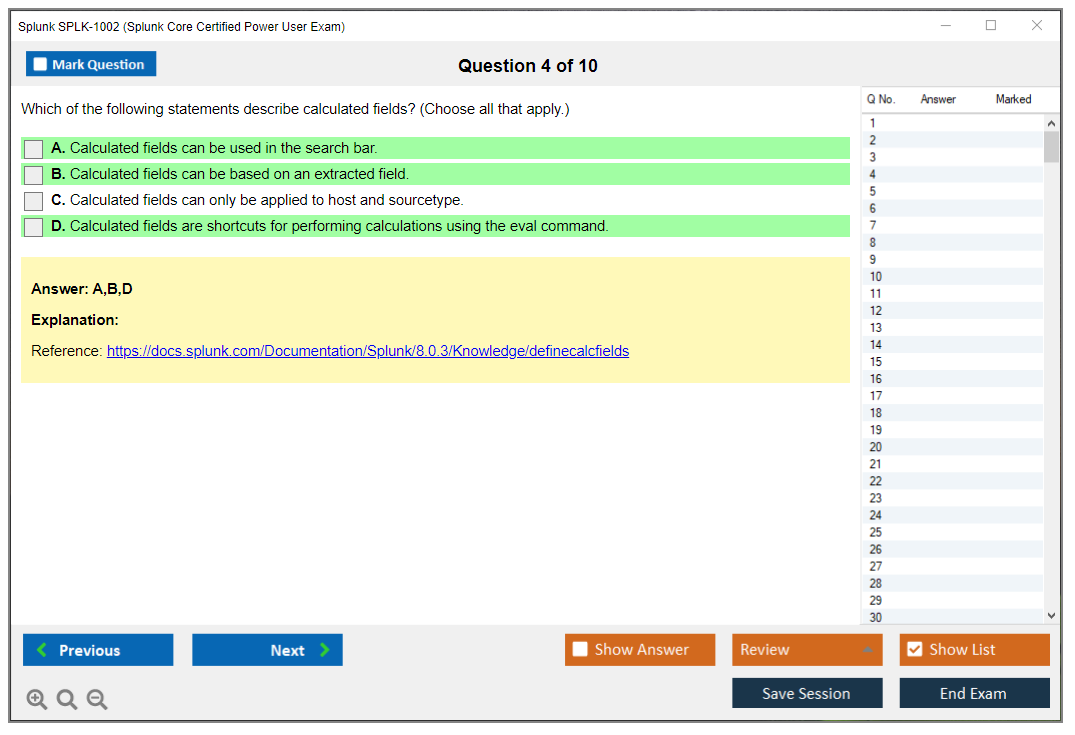Tick the Mark Question checkbox
1075x735 pixels.
[x=40, y=64]
